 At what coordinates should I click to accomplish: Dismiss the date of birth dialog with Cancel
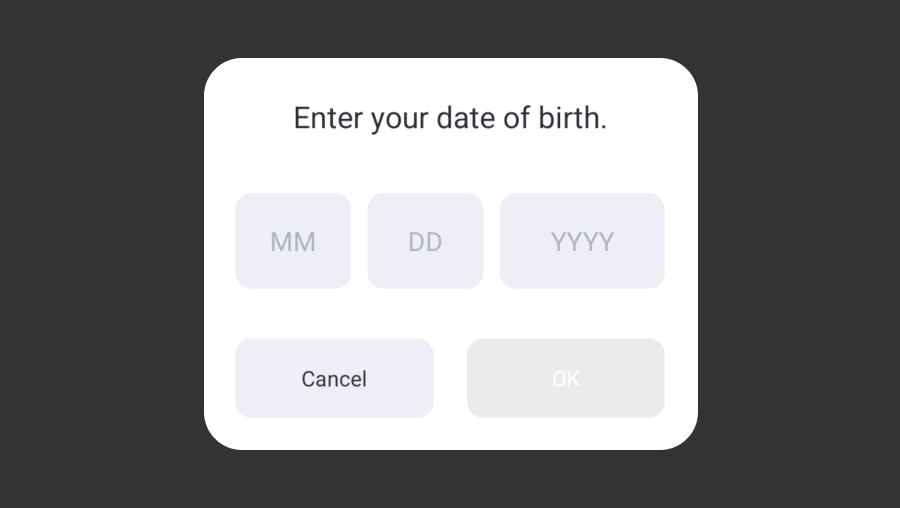pyautogui.click(x=334, y=378)
